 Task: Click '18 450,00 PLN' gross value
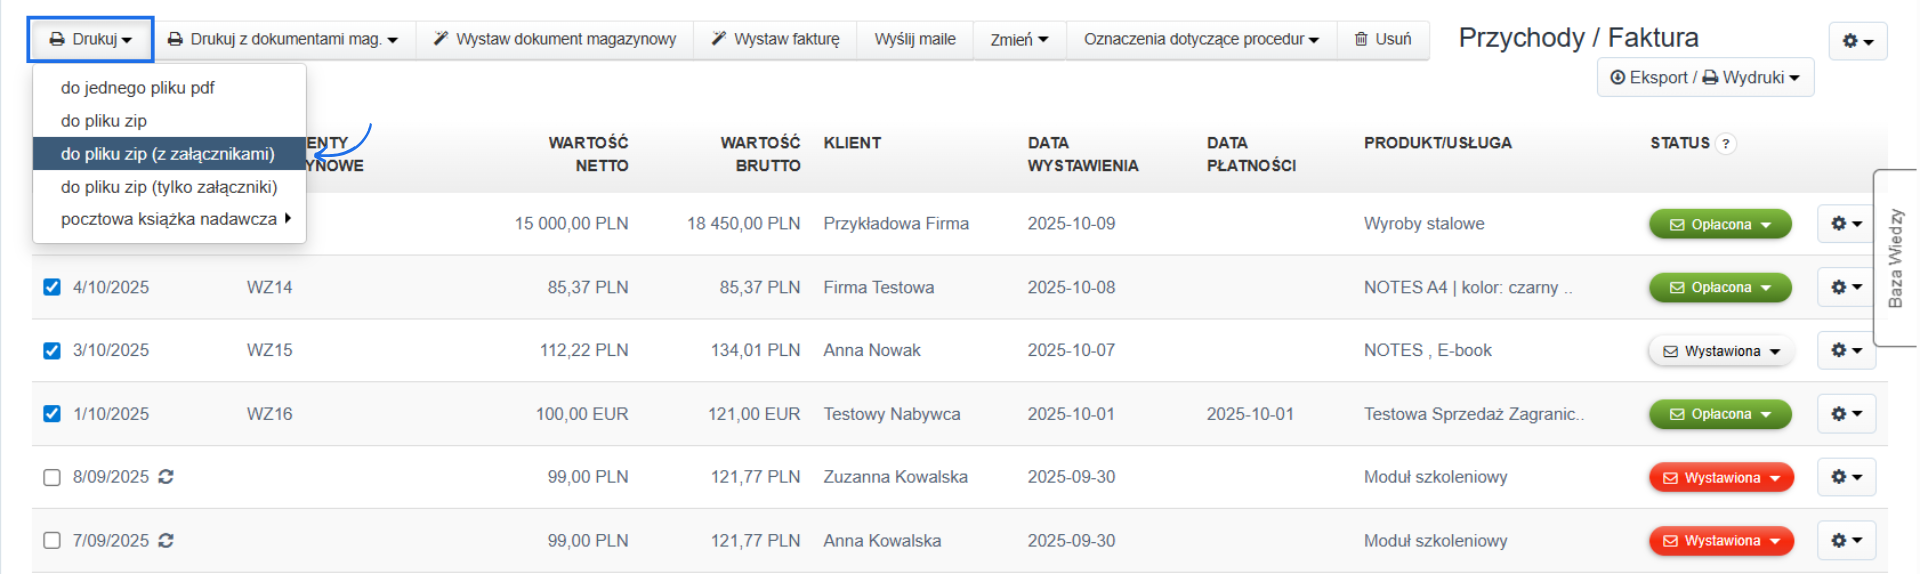(744, 224)
